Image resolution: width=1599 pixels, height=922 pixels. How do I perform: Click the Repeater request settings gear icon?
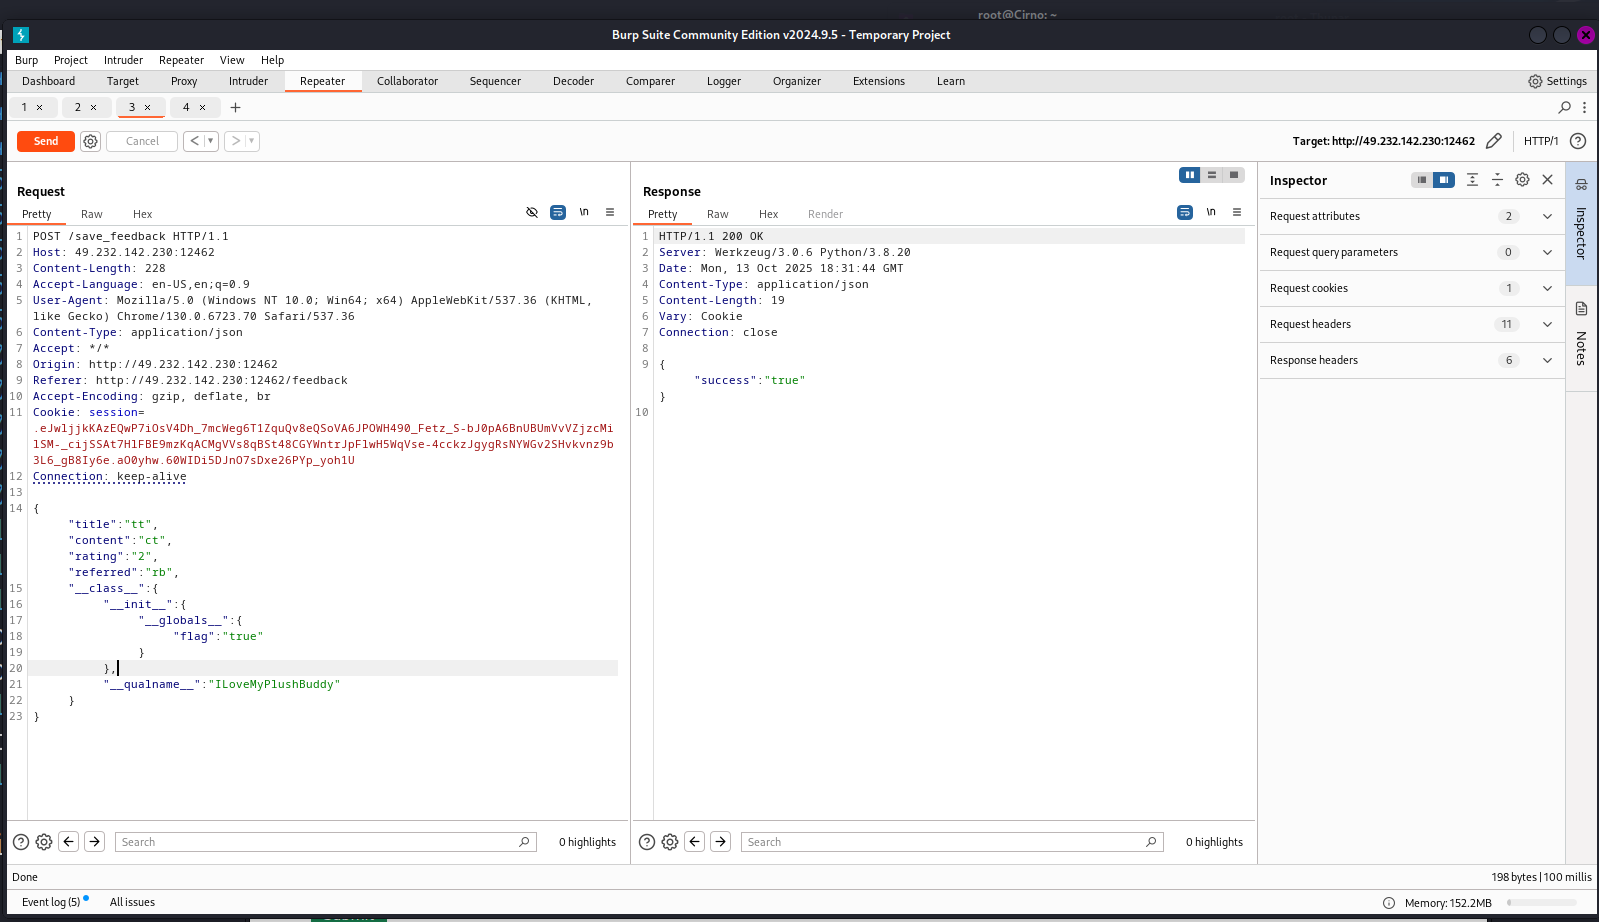tap(90, 141)
